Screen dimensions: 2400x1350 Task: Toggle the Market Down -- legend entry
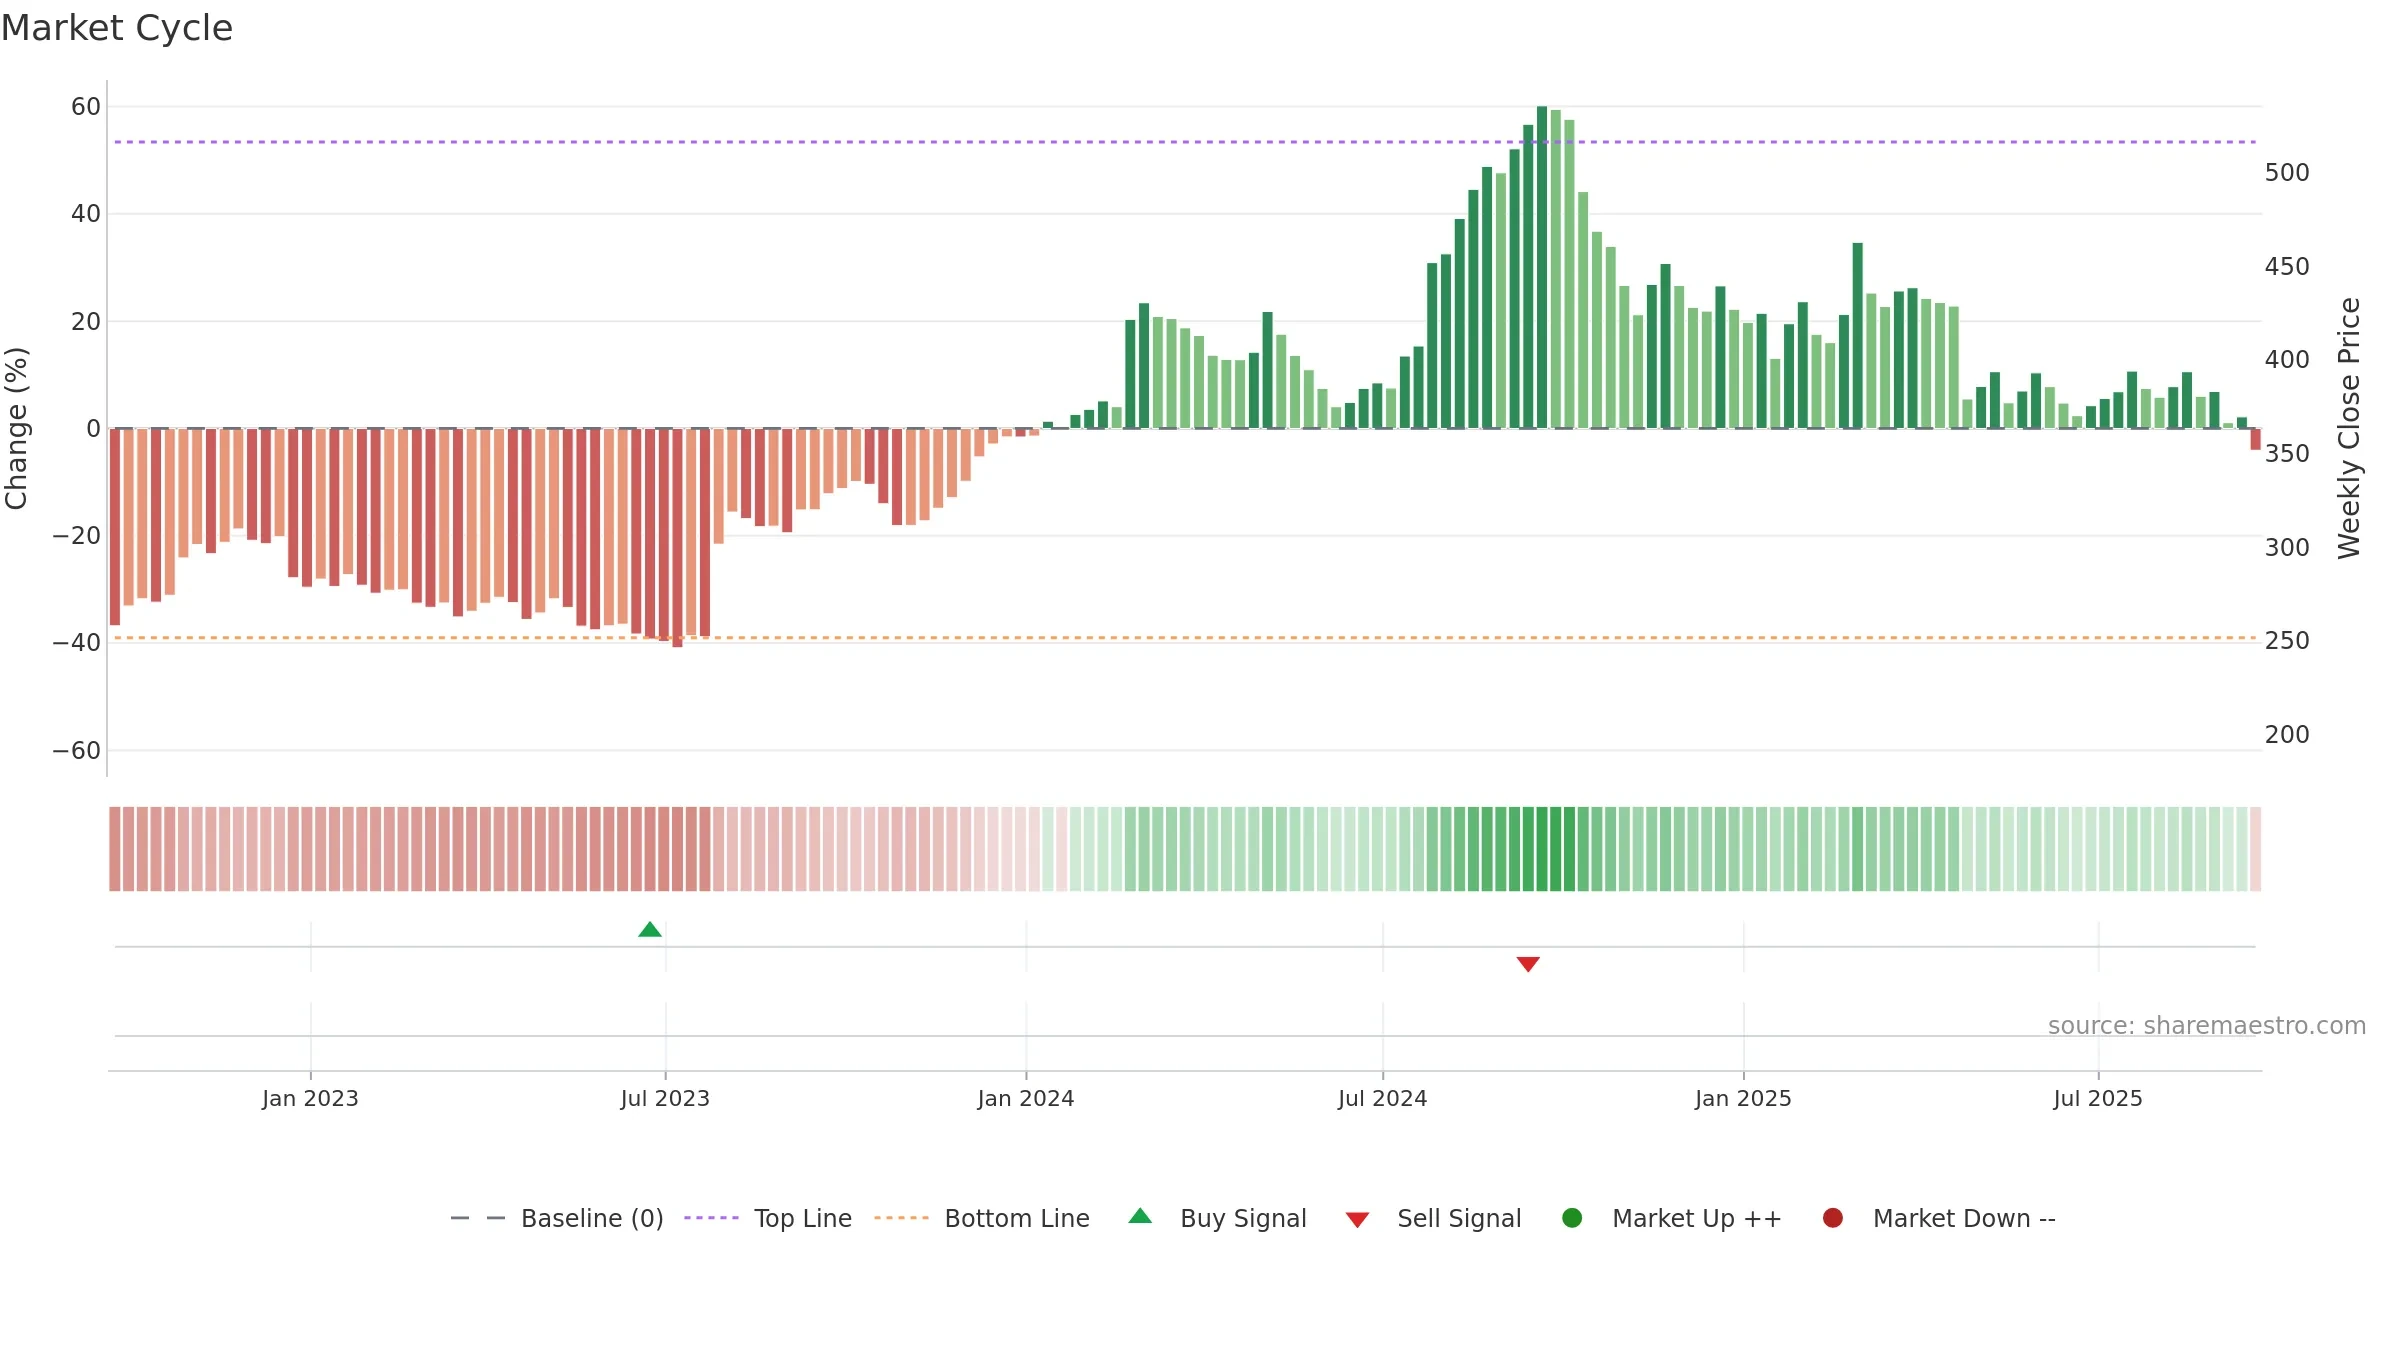(x=1939, y=1218)
